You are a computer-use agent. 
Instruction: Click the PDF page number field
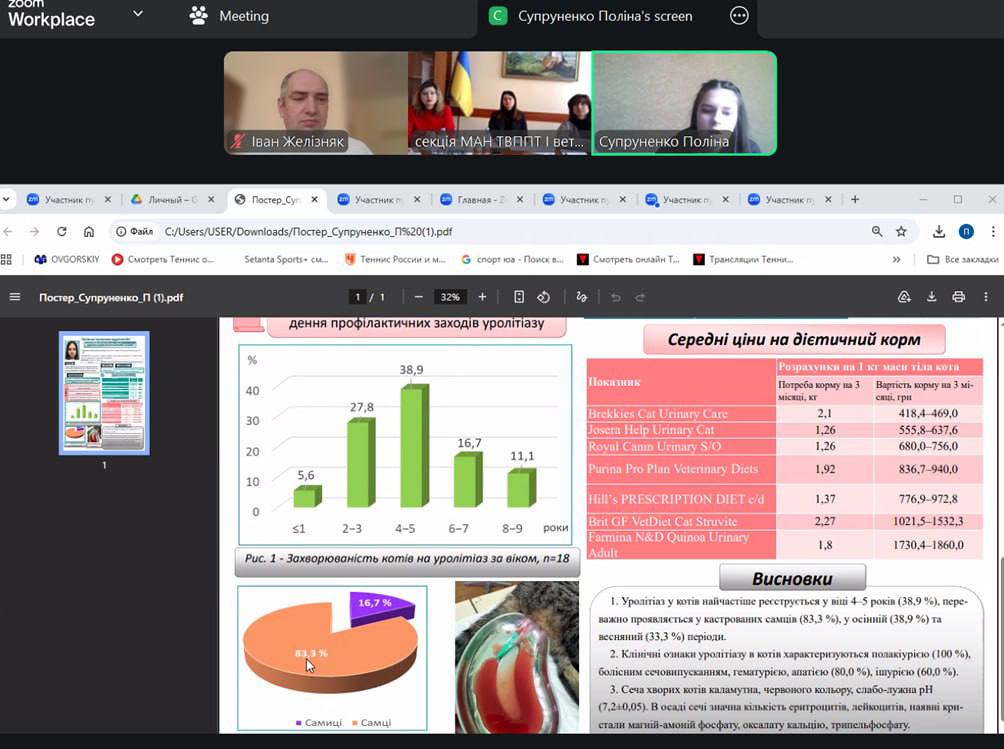(356, 297)
